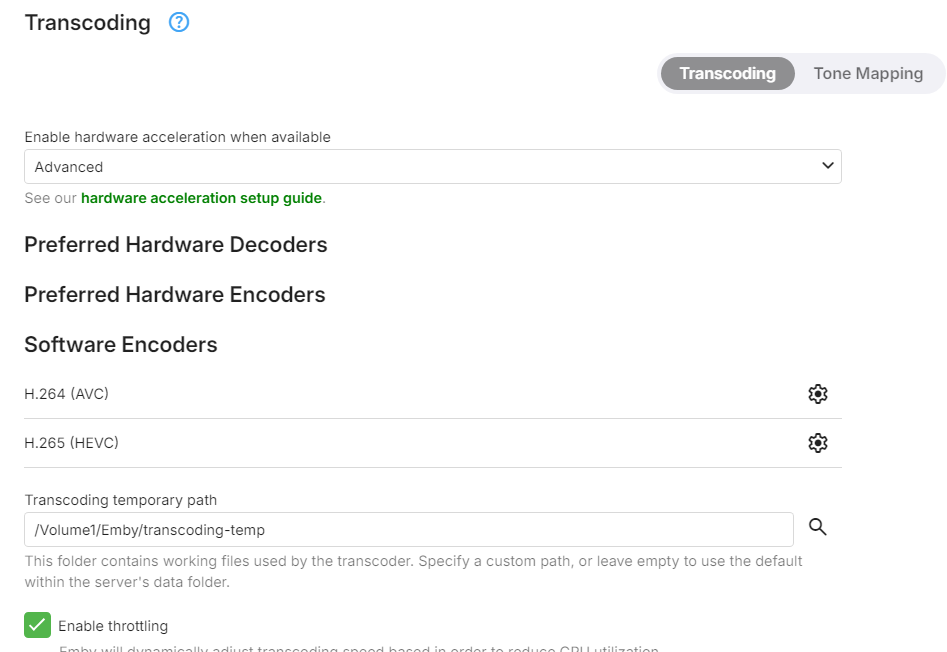Viewport: 947px width, 652px height.
Task: Browse for transcoding temporary path folder
Action: pos(818,527)
